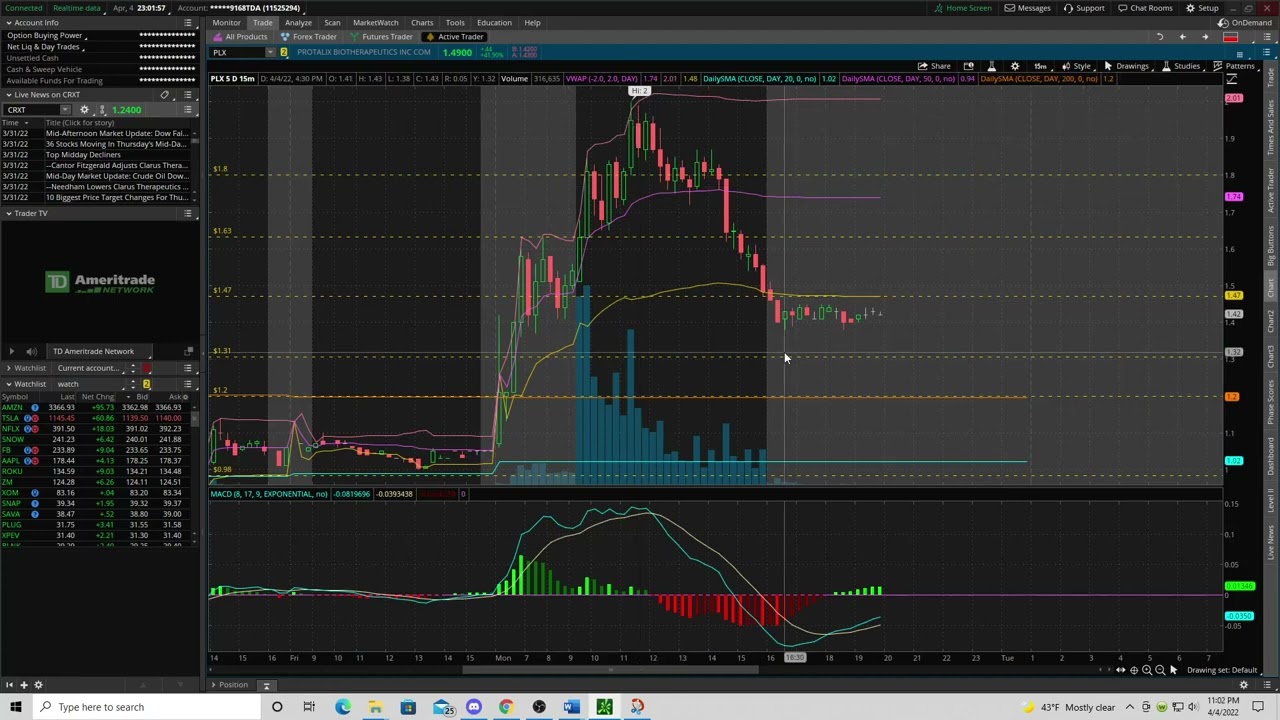The height and width of the screenshot is (720, 1280).
Task: Select the AMZN row in watchlist
Action: [93, 408]
